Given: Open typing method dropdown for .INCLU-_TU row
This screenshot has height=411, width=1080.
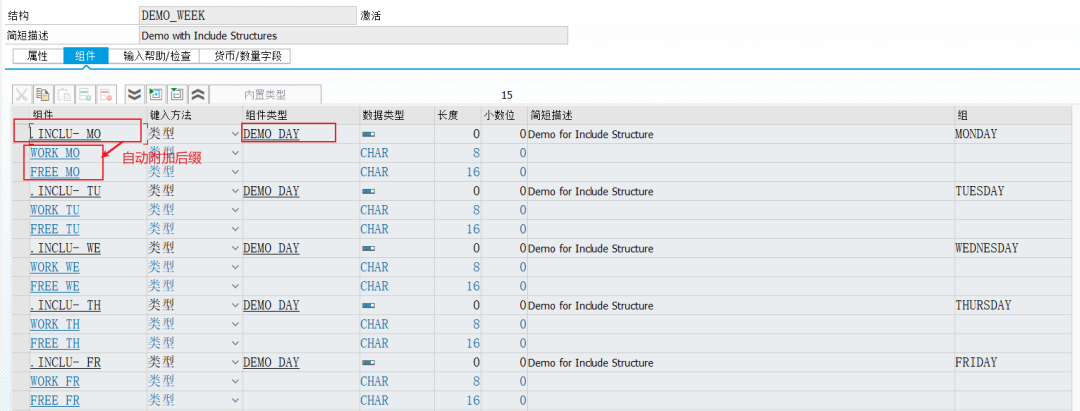Looking at the screenshot, I should [x=236, y=191].
